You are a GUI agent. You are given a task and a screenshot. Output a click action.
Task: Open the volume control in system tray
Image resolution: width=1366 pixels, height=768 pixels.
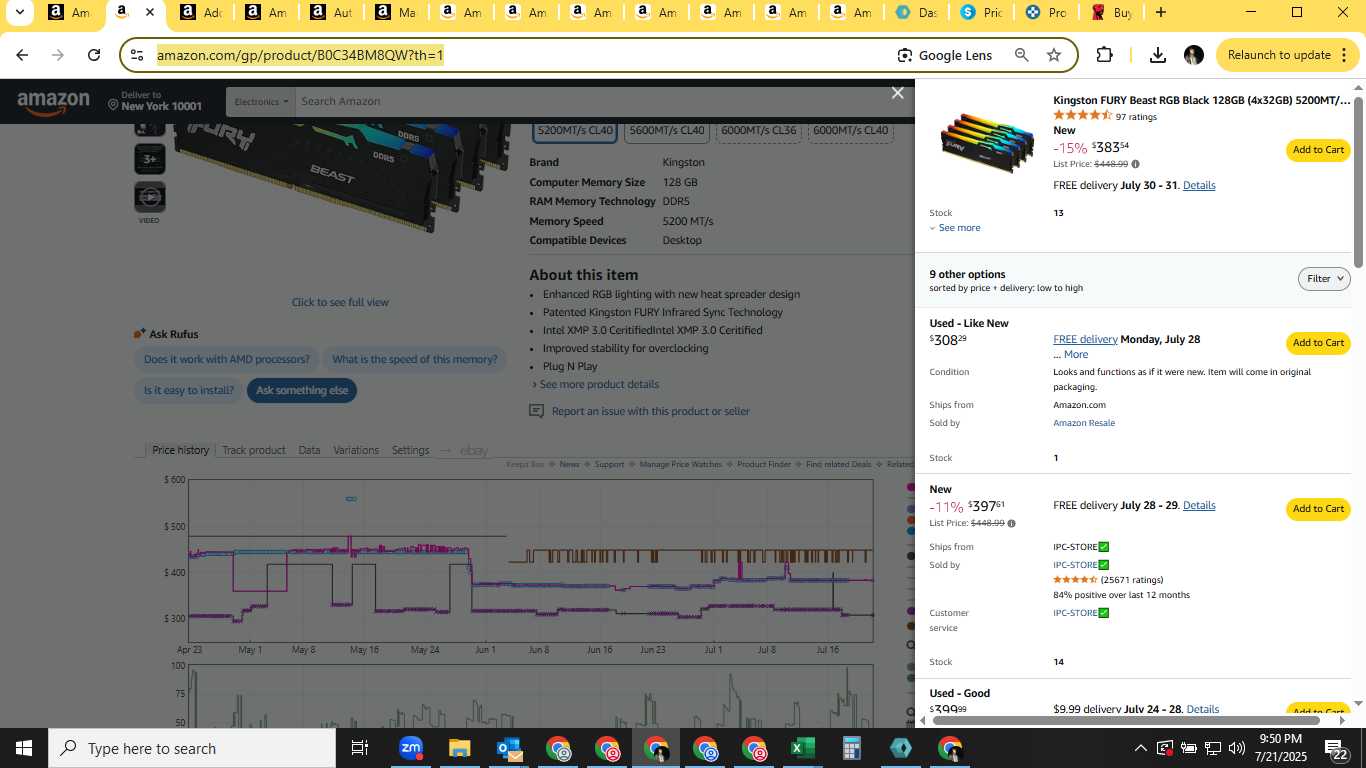[1237, 748]
